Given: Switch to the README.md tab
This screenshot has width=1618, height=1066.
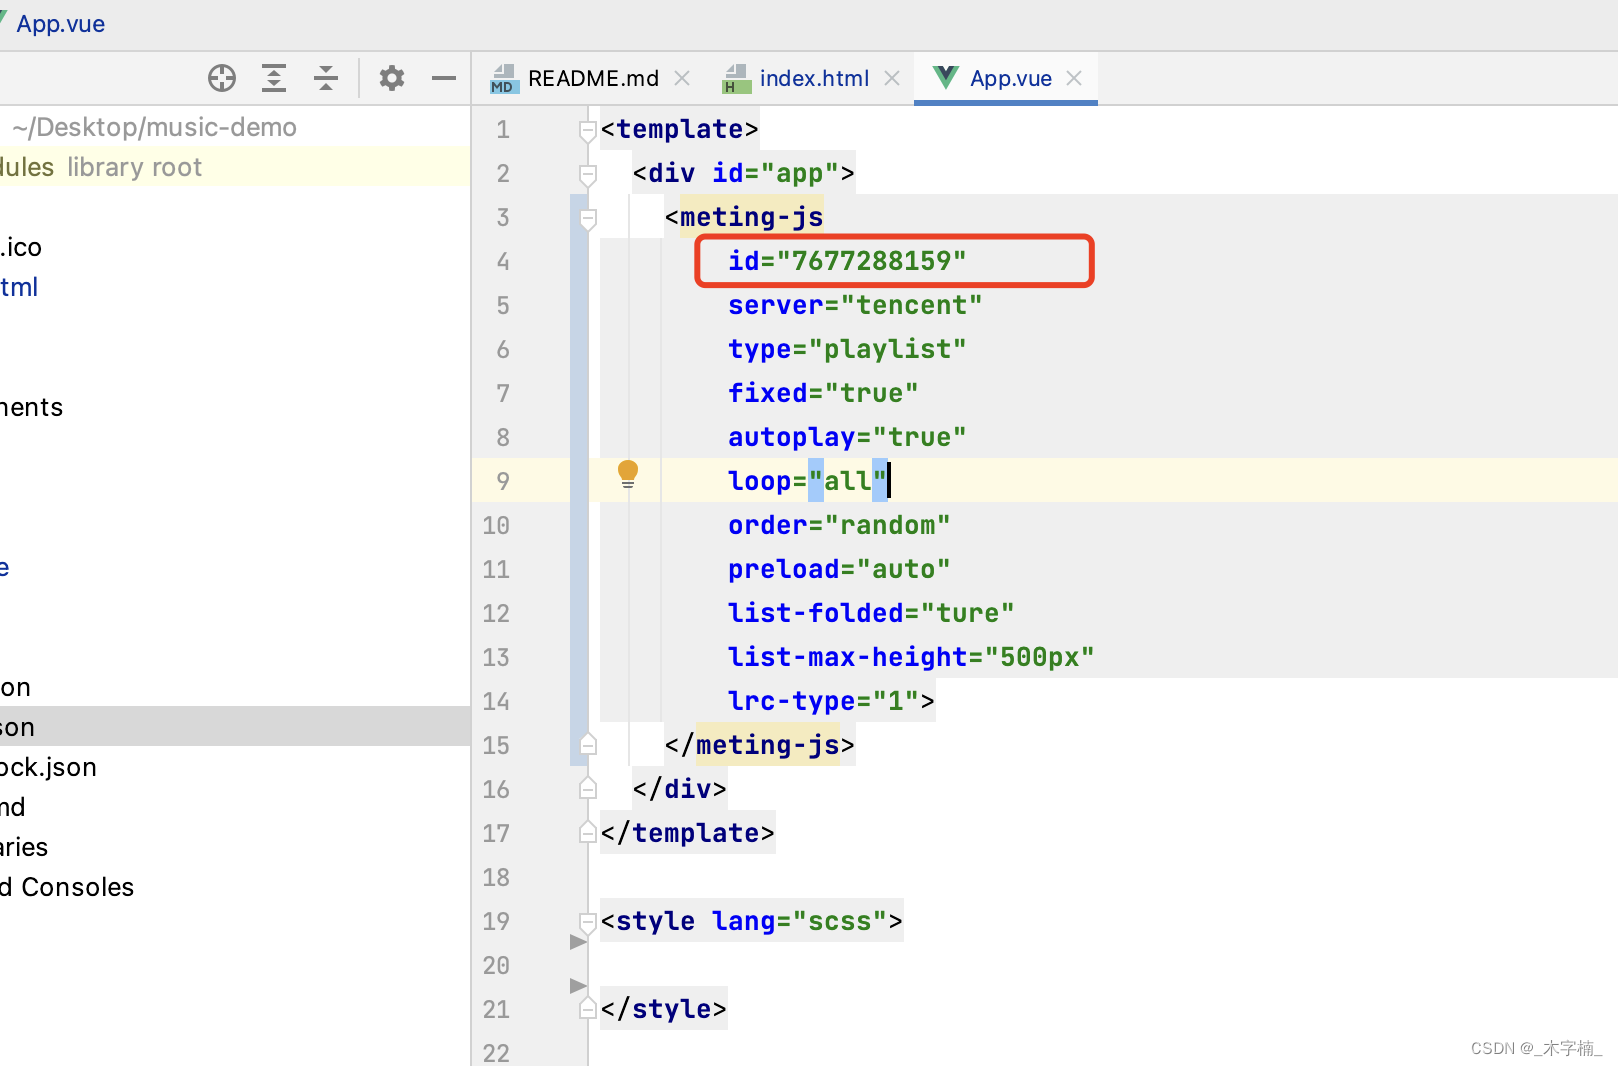Looking at the screenshot, I should tap(593, 78).
